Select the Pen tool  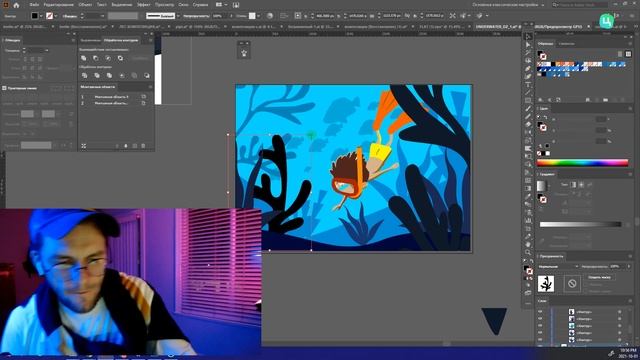(528, 69)
